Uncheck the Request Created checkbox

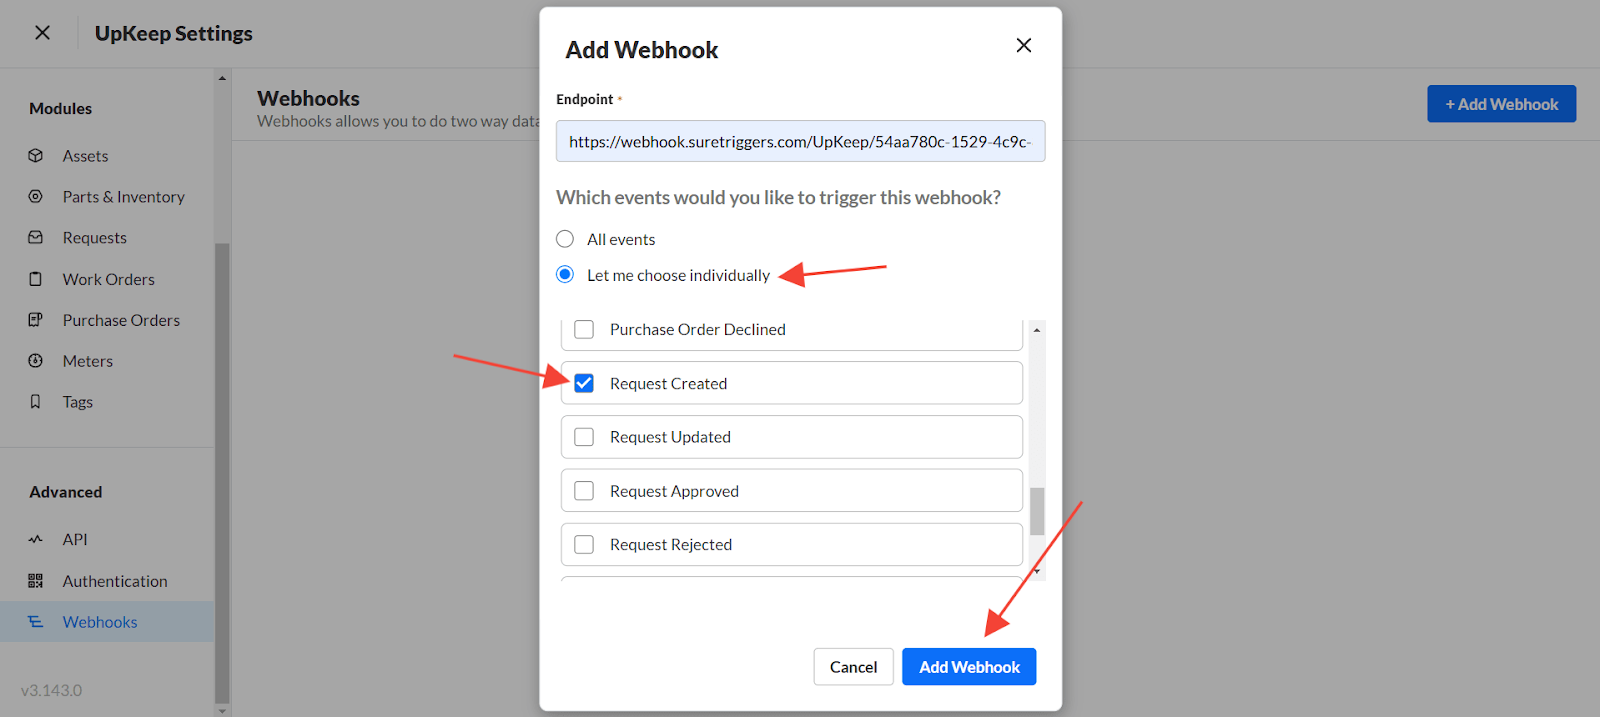coord(584,383)
